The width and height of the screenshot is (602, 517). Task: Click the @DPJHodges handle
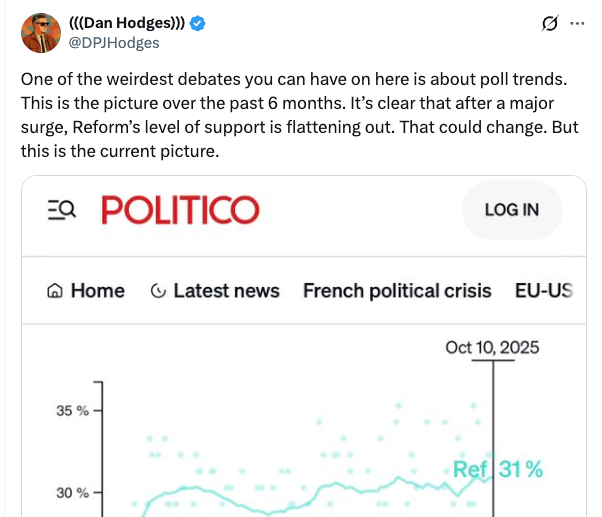pos(113,43)
